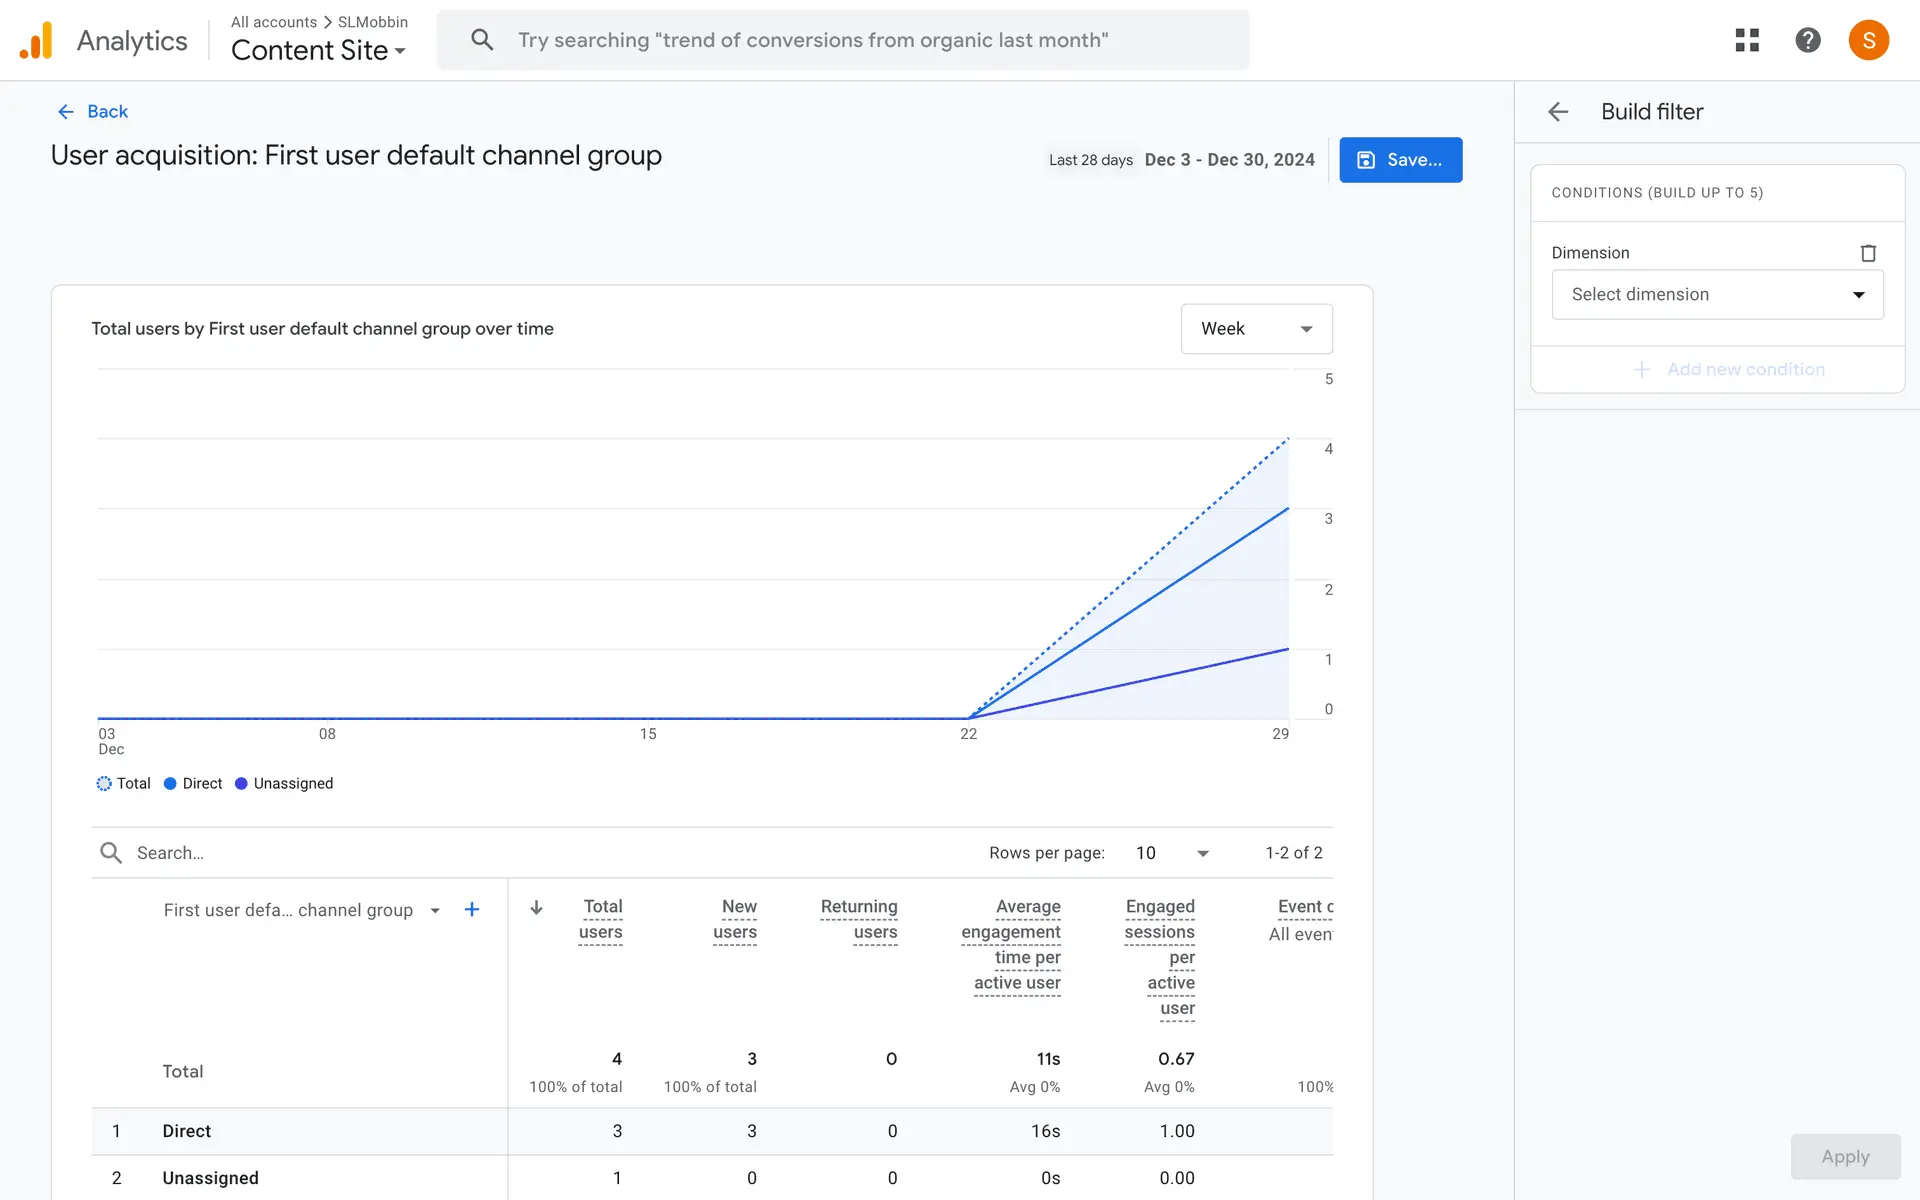Click the Google Analytics logo

[x=36, y=41]
